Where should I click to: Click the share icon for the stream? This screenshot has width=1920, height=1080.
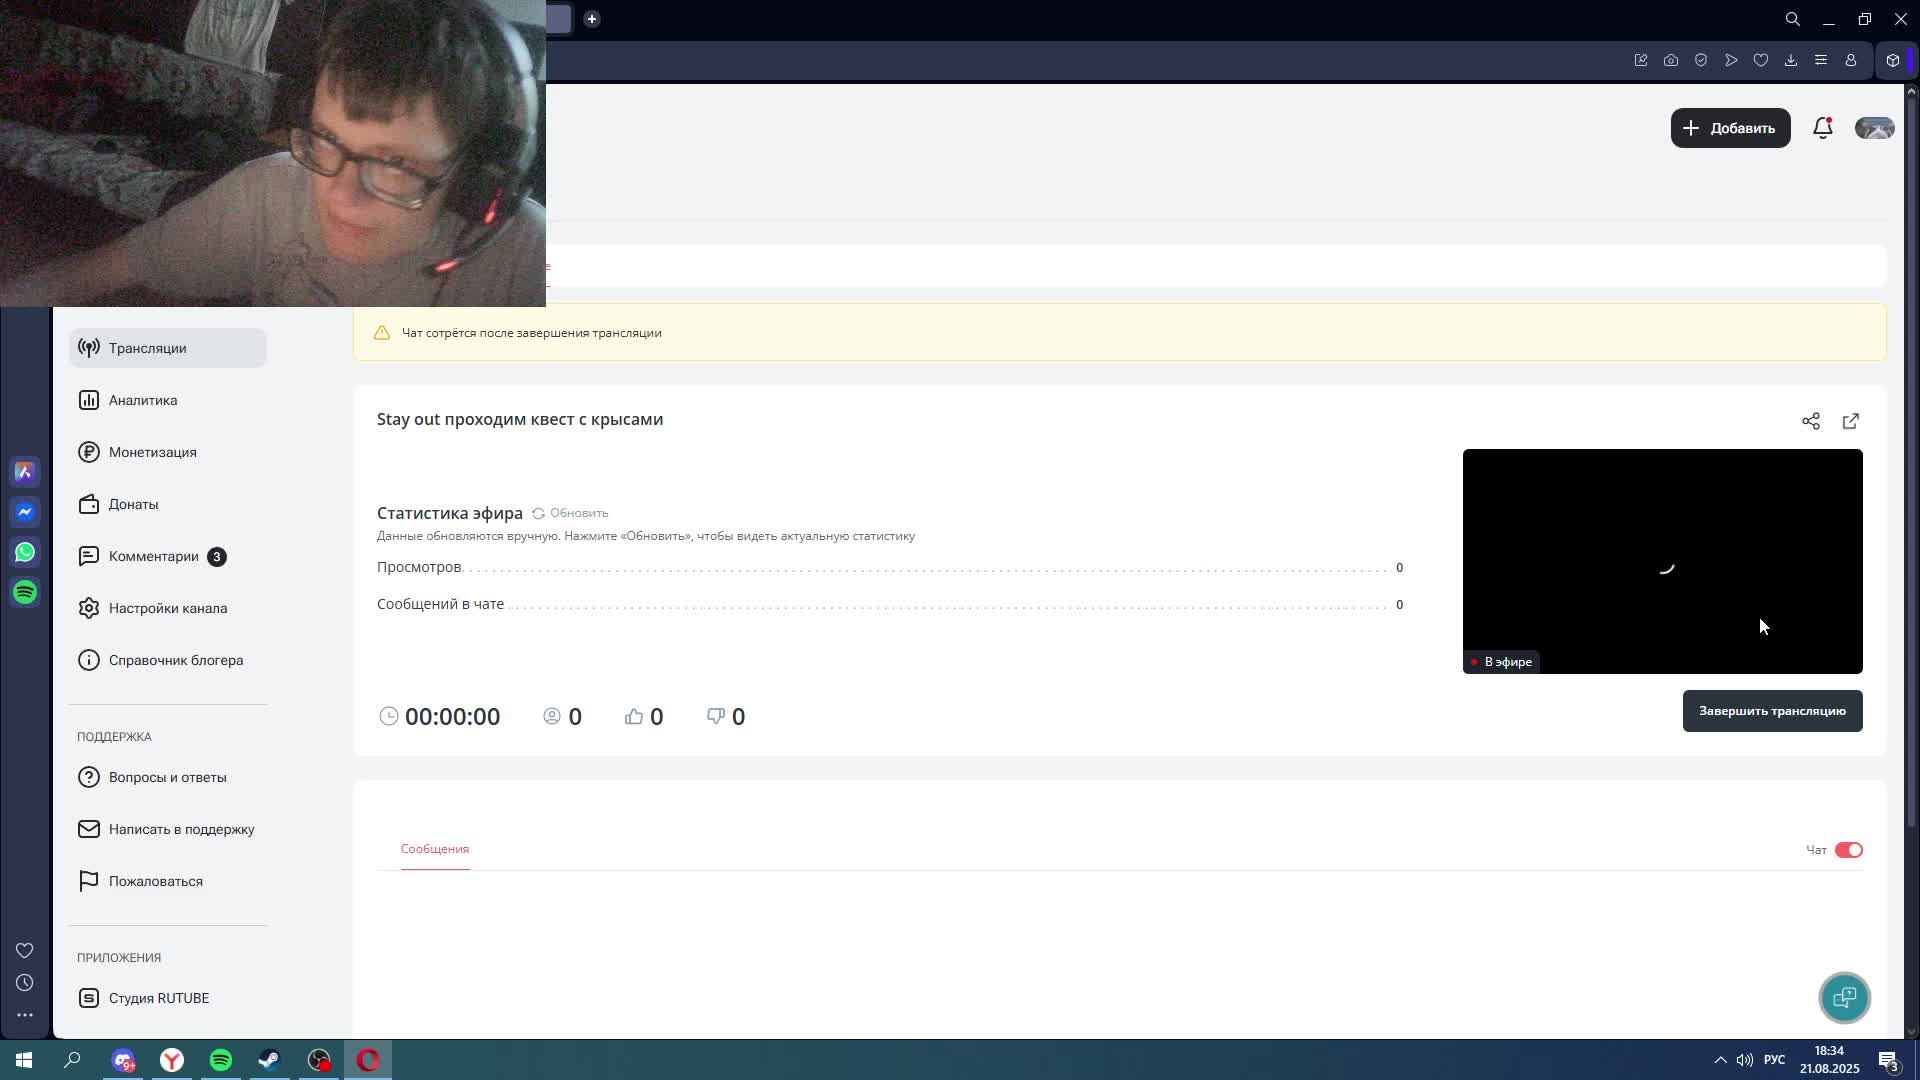1810,421
